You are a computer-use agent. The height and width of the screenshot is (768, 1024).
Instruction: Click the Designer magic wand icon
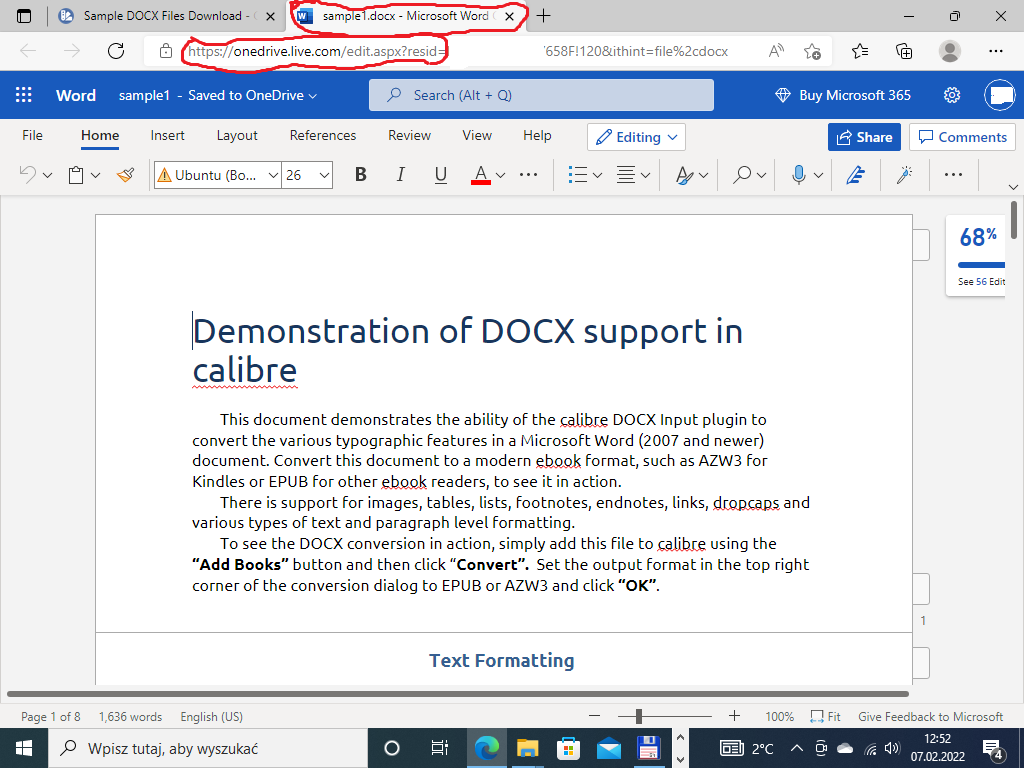tap(905, 175)
